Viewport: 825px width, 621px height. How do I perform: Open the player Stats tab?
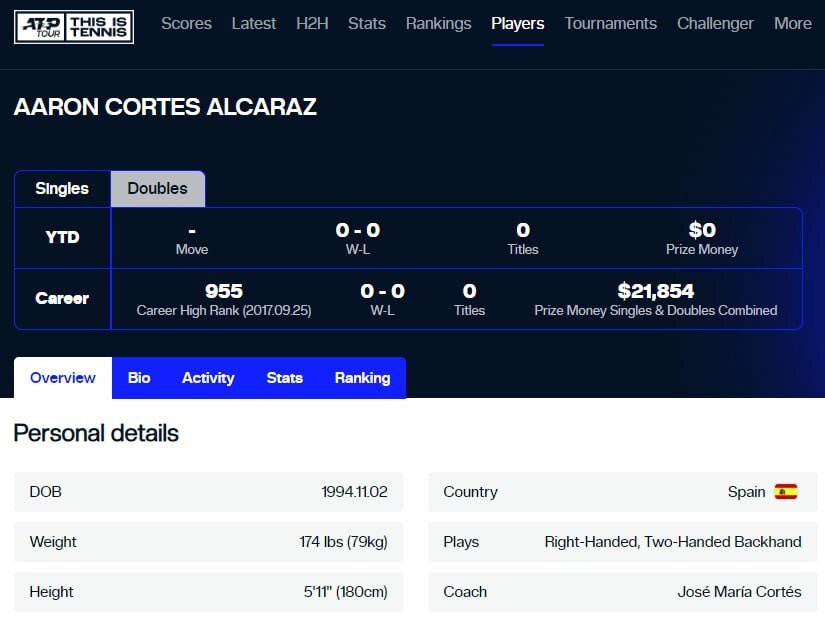(x=284, y=378)
